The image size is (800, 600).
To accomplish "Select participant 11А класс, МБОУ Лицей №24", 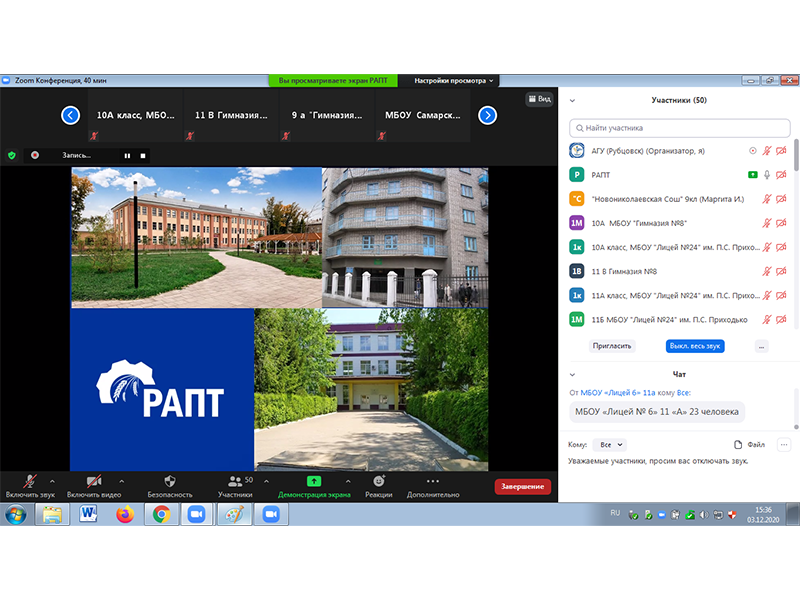I will [680, 295].
